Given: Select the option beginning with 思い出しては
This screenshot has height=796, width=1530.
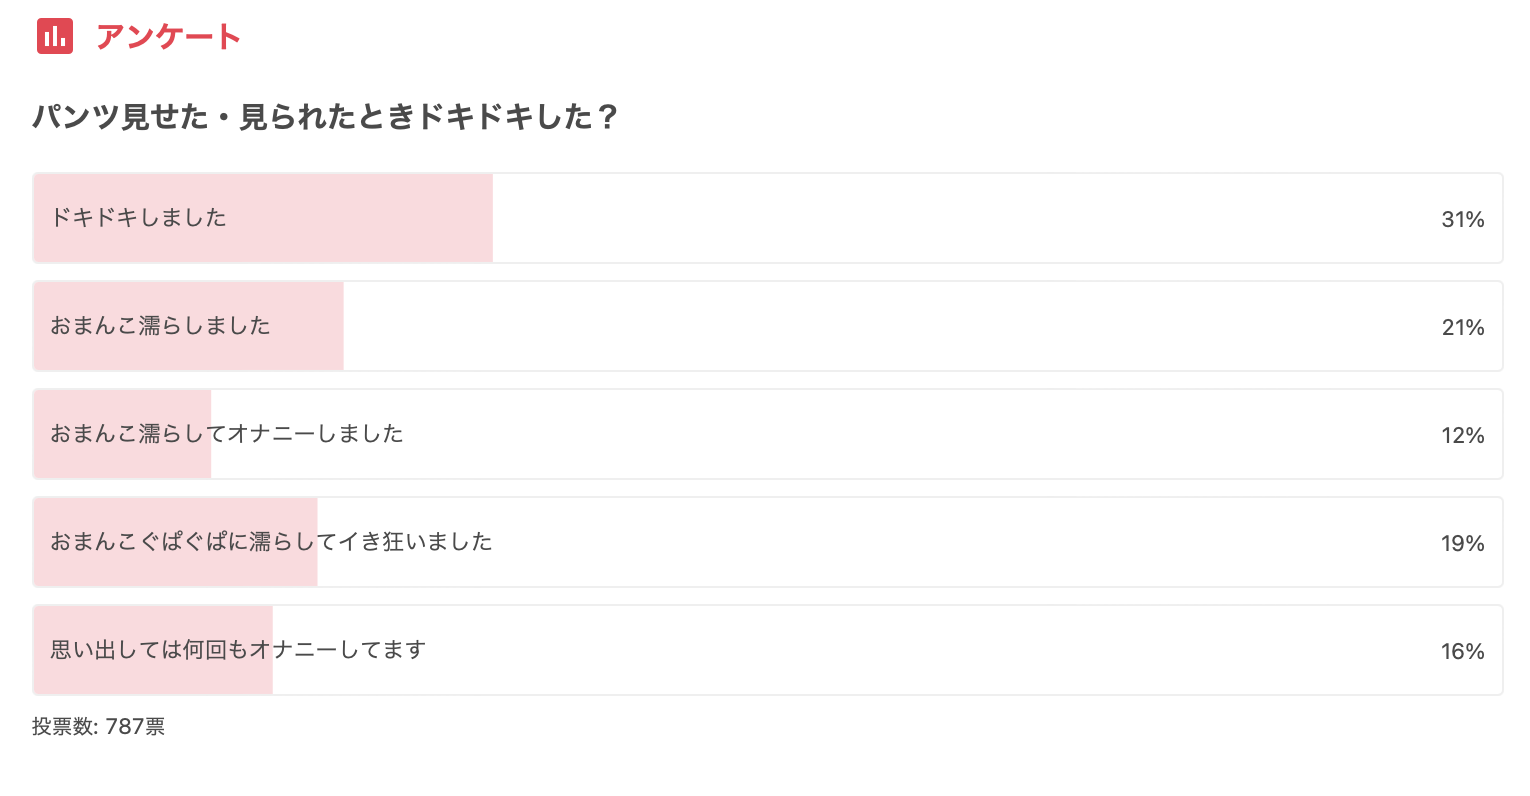Looking at the screenshot, I should coord(768,650).
